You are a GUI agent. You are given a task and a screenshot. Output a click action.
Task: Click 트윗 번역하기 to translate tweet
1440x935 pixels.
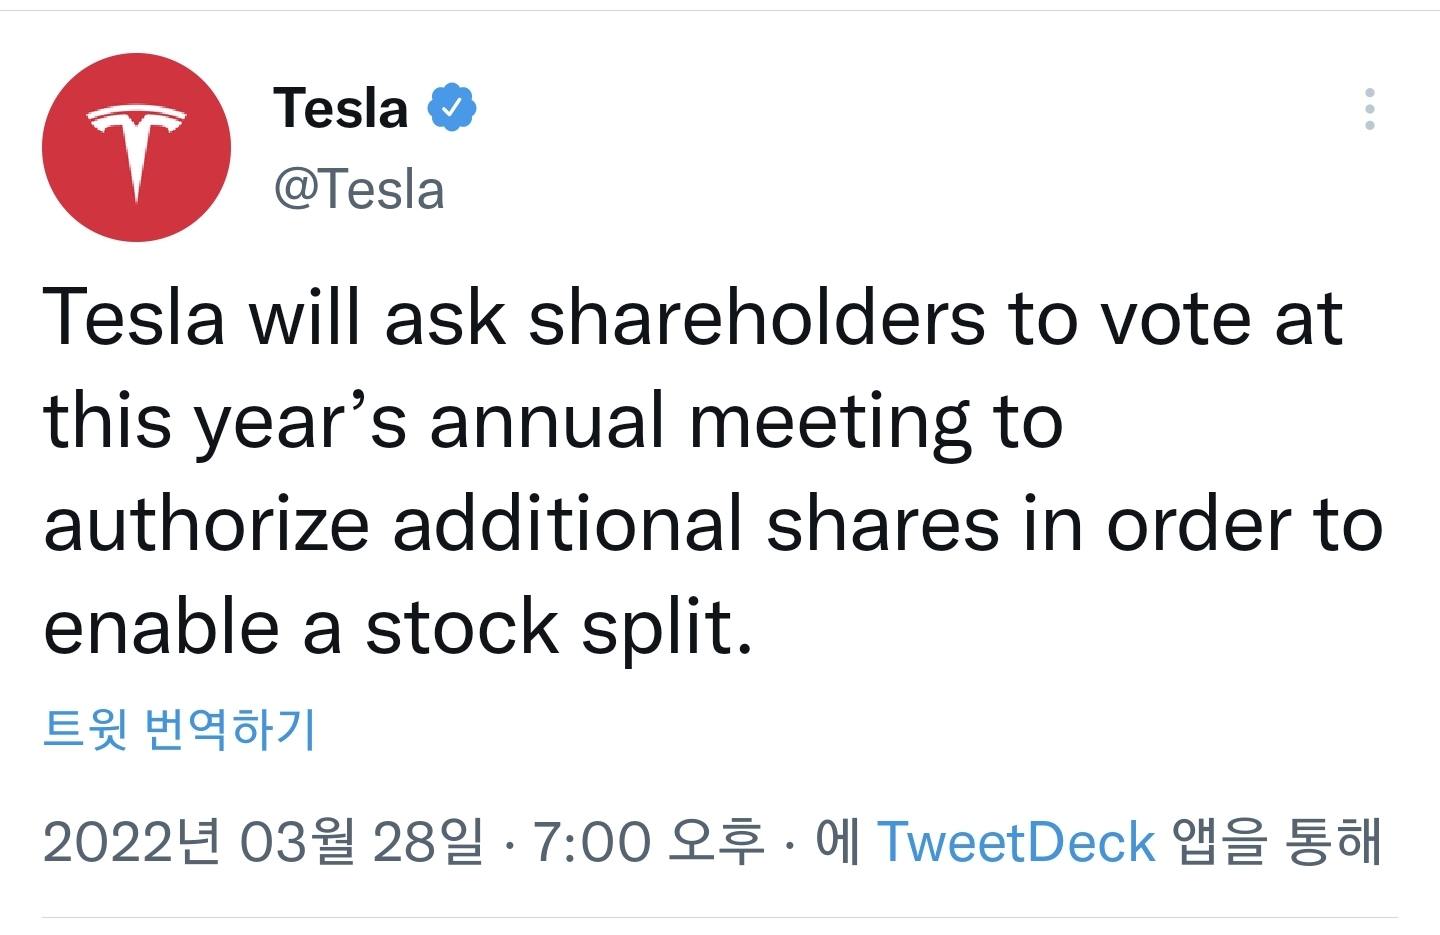[180, 728]
